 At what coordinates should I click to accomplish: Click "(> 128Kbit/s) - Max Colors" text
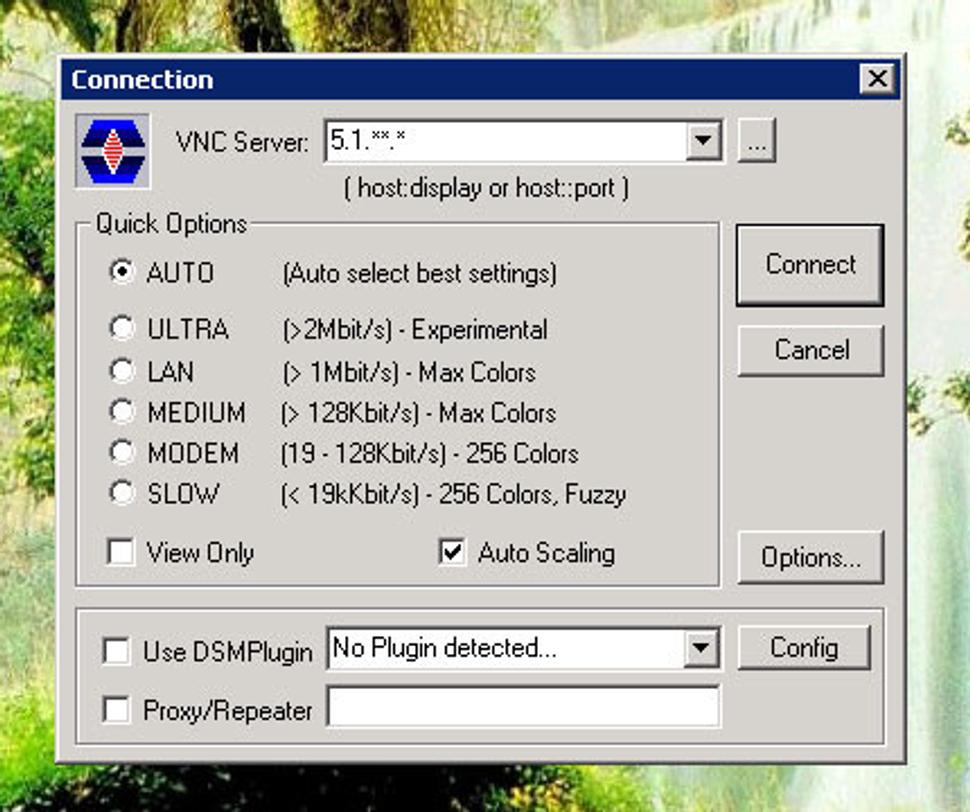click(418, 413)
